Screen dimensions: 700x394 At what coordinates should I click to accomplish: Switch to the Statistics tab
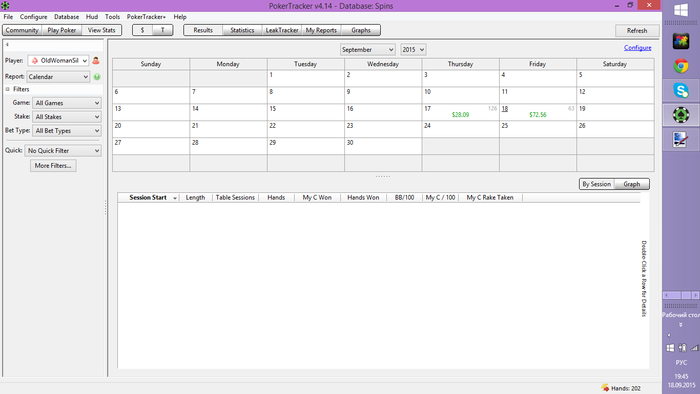coord(242,30)
